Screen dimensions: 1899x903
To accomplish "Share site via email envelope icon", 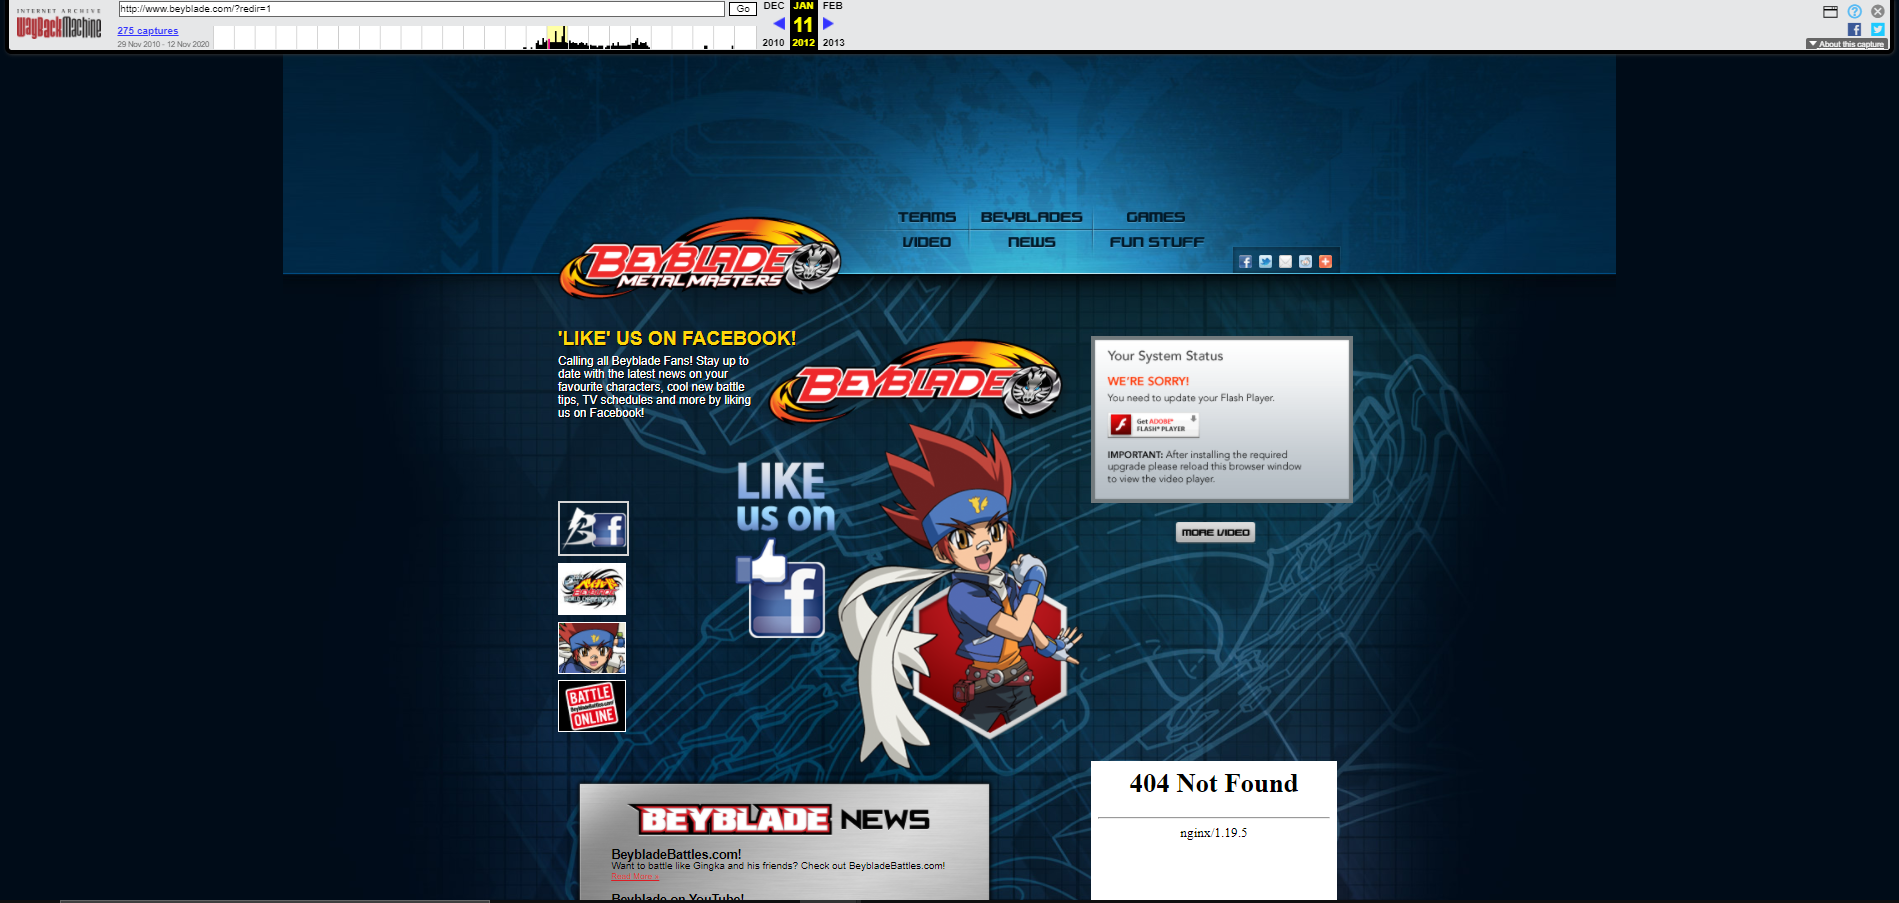I will pyautogui.click(x=1285, y=262).
